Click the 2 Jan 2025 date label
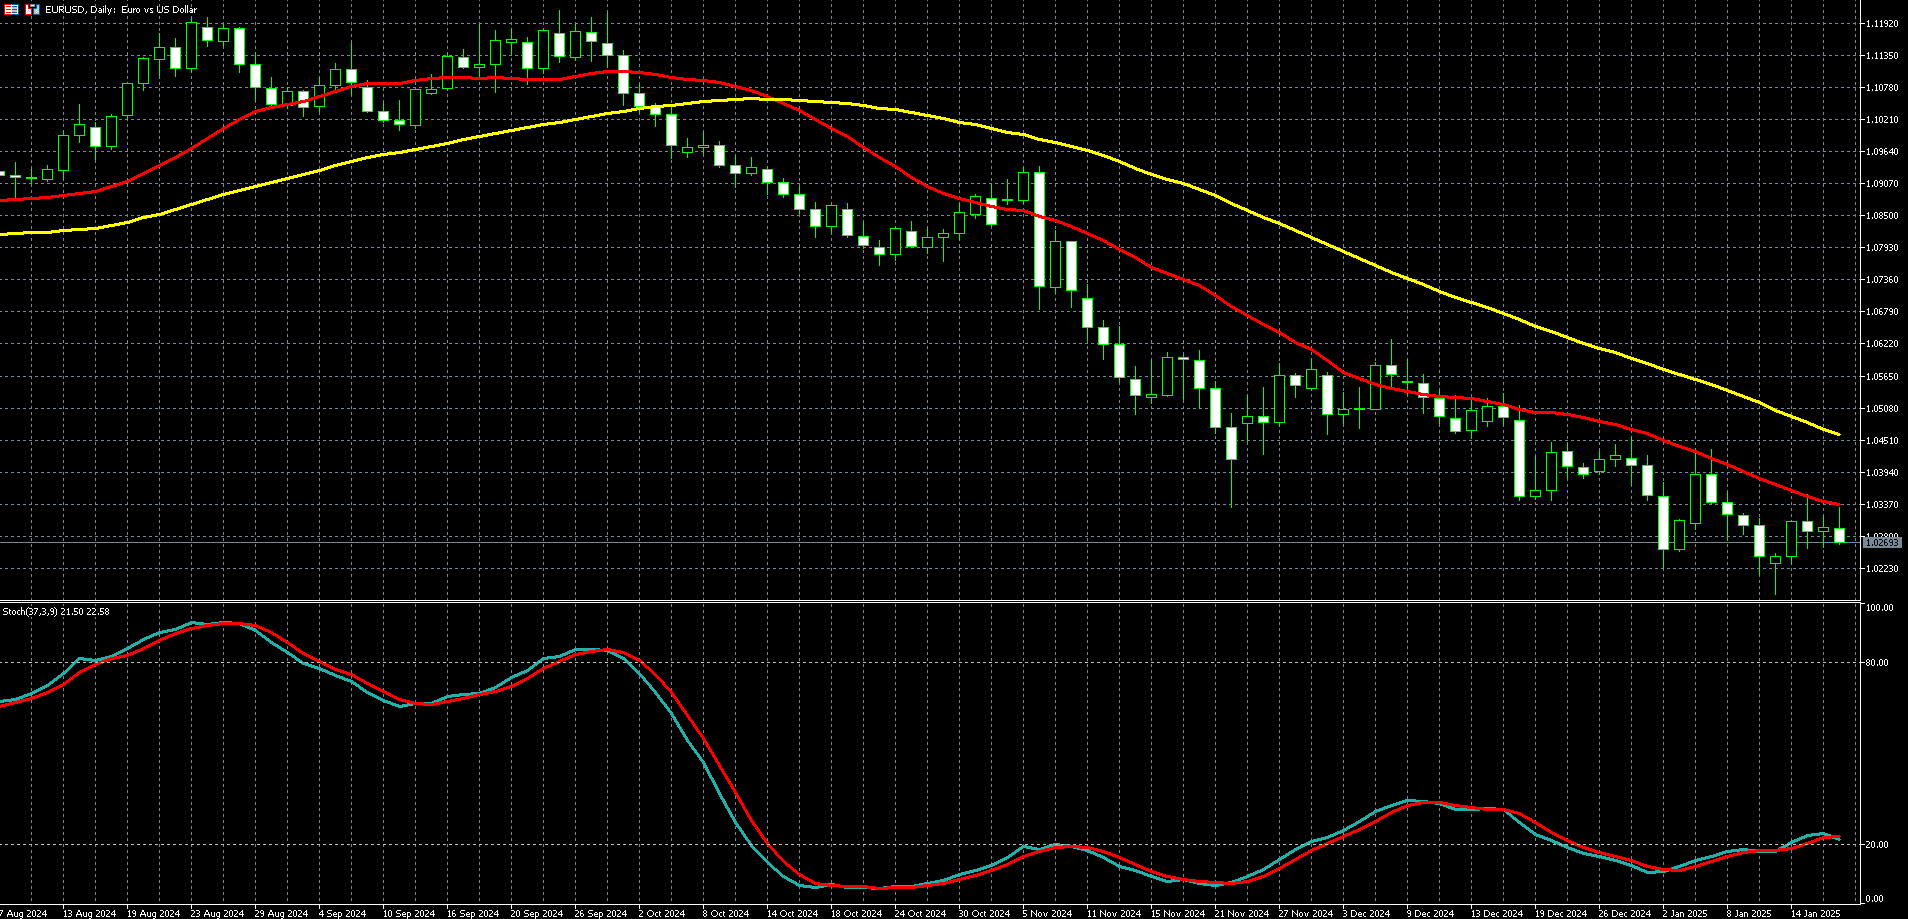1908x919 pixels. 1685,913
